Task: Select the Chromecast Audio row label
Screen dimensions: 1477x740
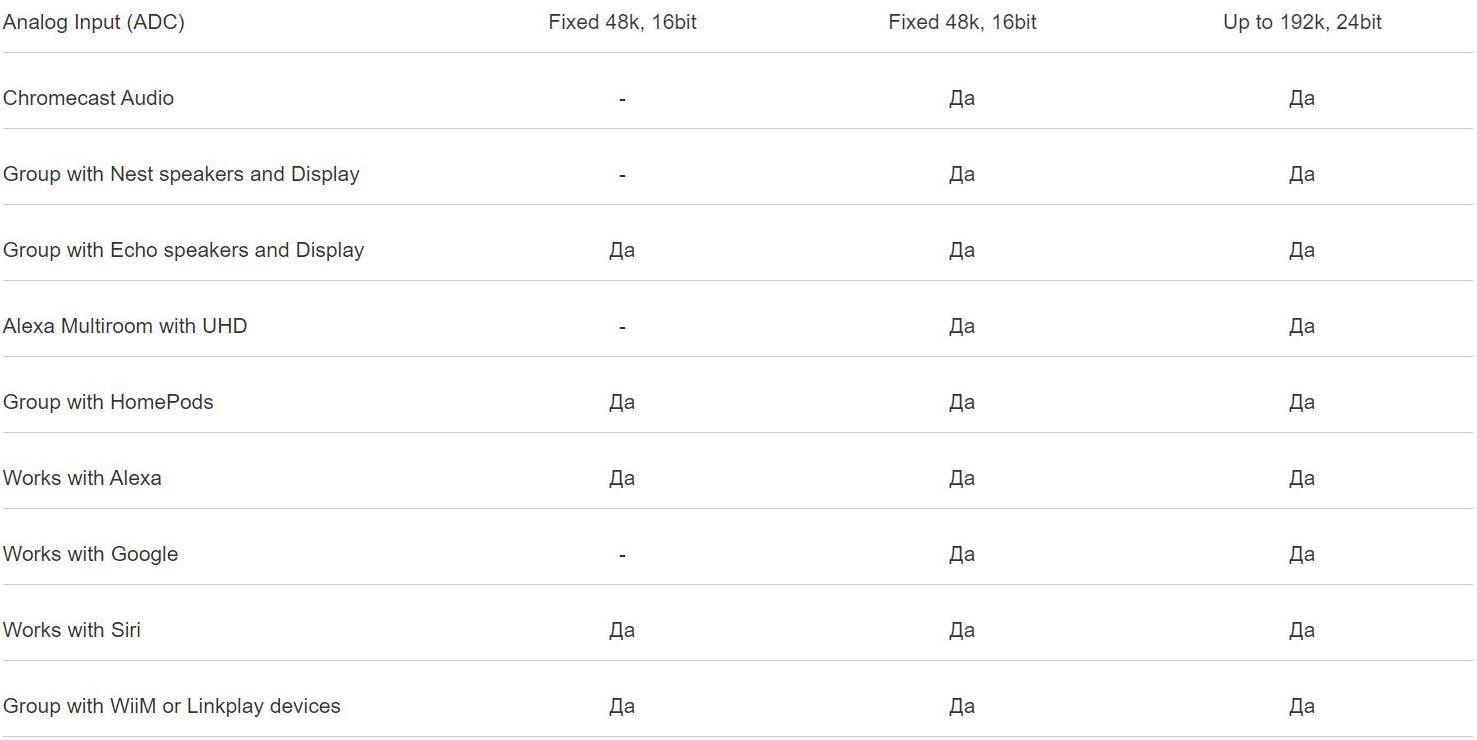Action: (88, 98)
